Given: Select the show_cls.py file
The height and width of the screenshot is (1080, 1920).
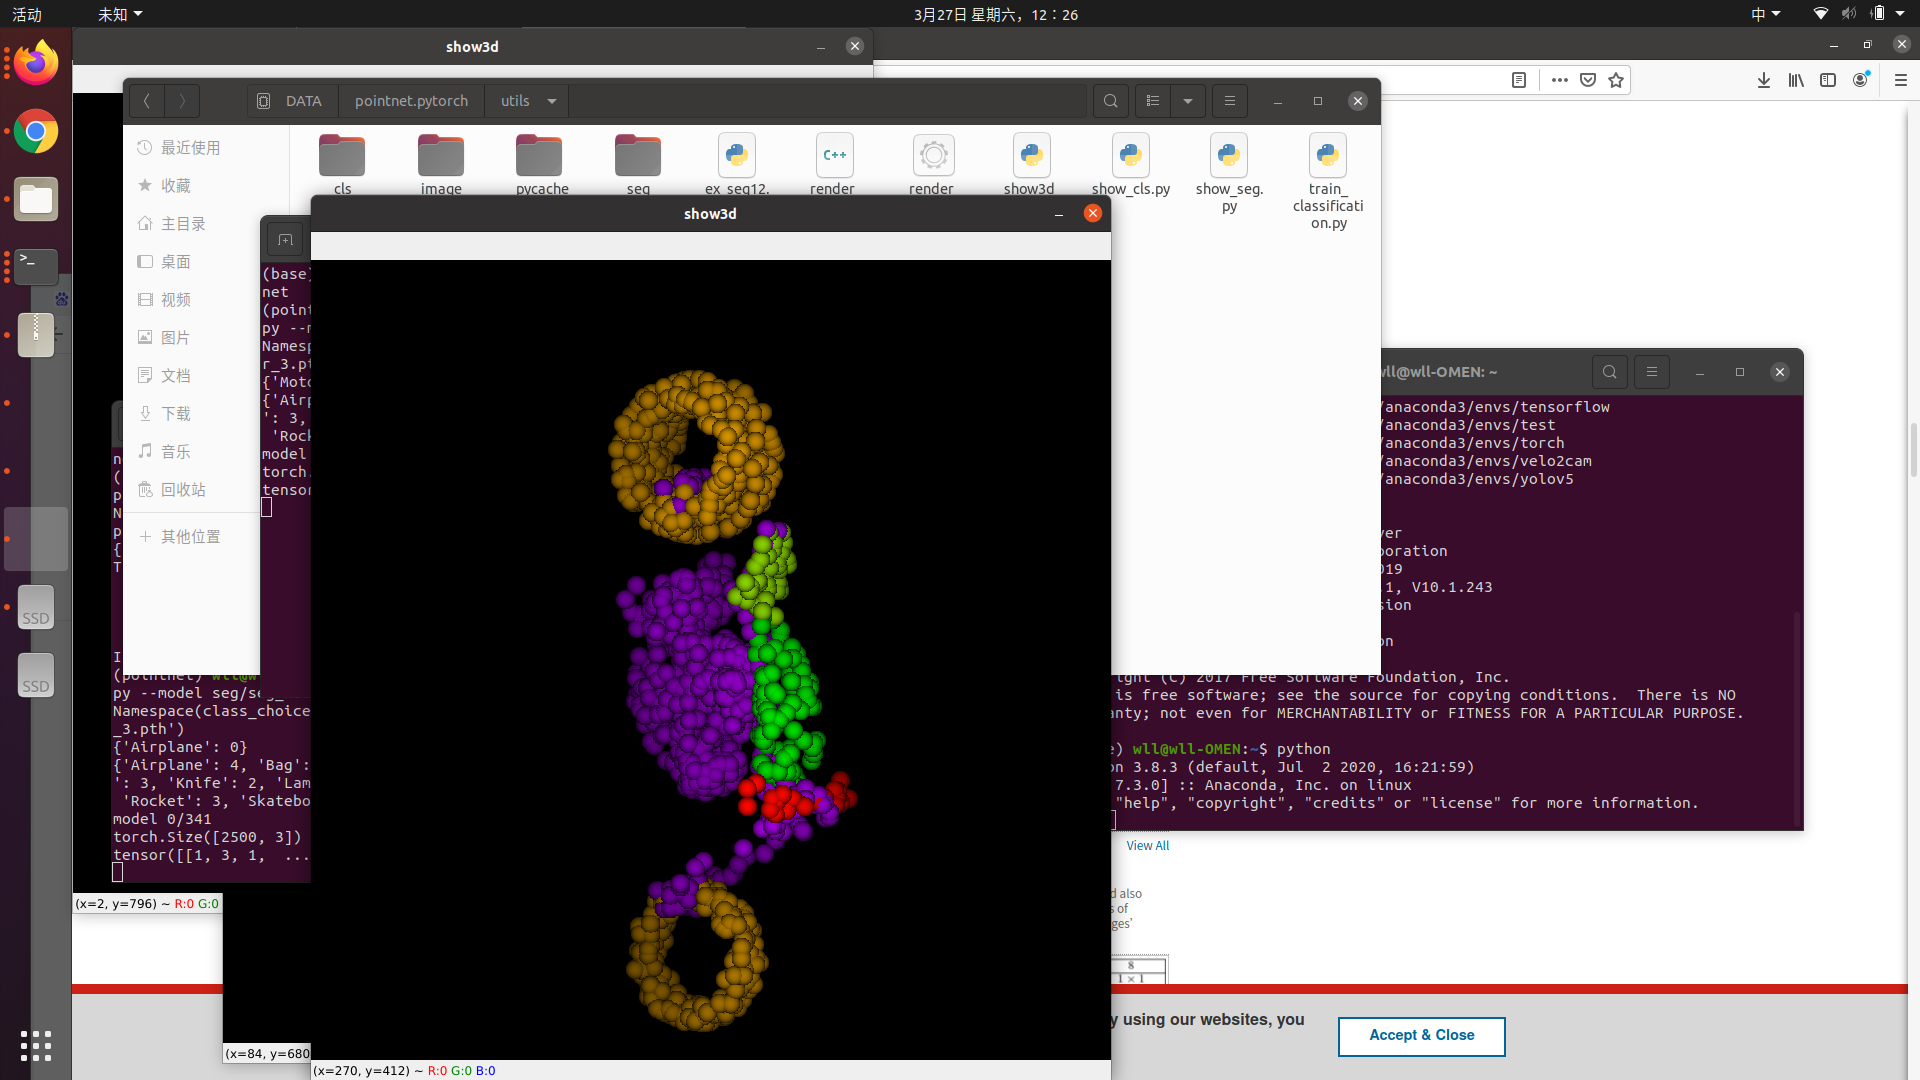Looking at the screenshot, I should click(x=1131, y=165).
